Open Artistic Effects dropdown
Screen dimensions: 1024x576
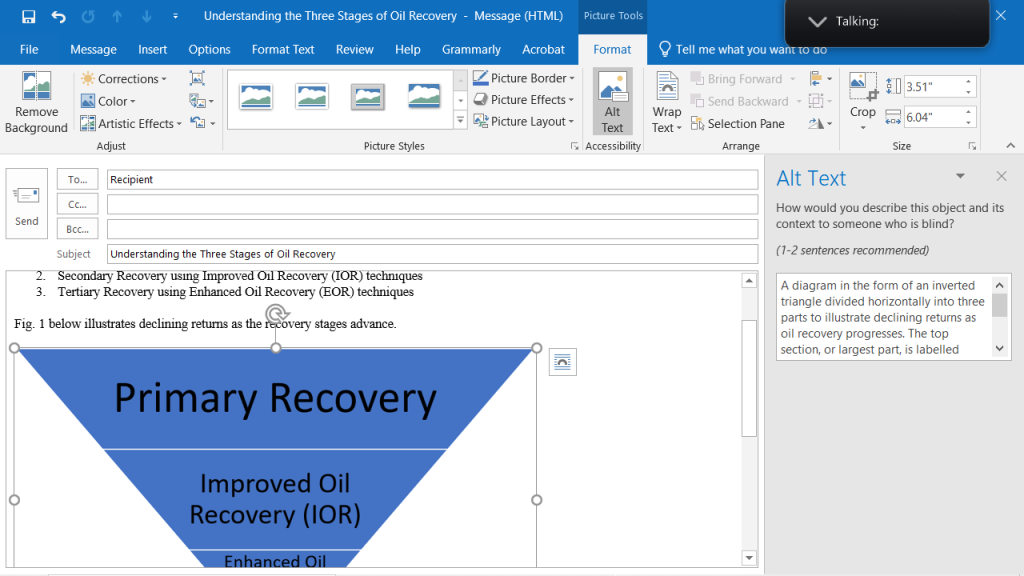[131, 123]
